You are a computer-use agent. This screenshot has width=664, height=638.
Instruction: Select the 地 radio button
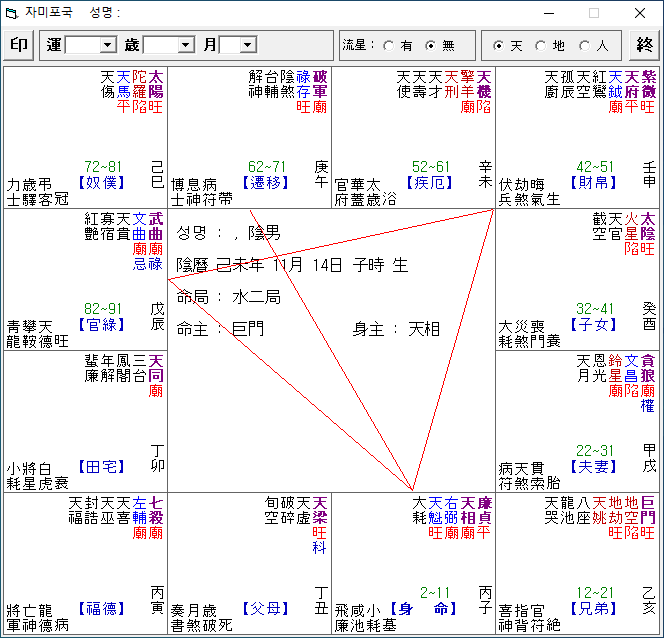[541, 46]
